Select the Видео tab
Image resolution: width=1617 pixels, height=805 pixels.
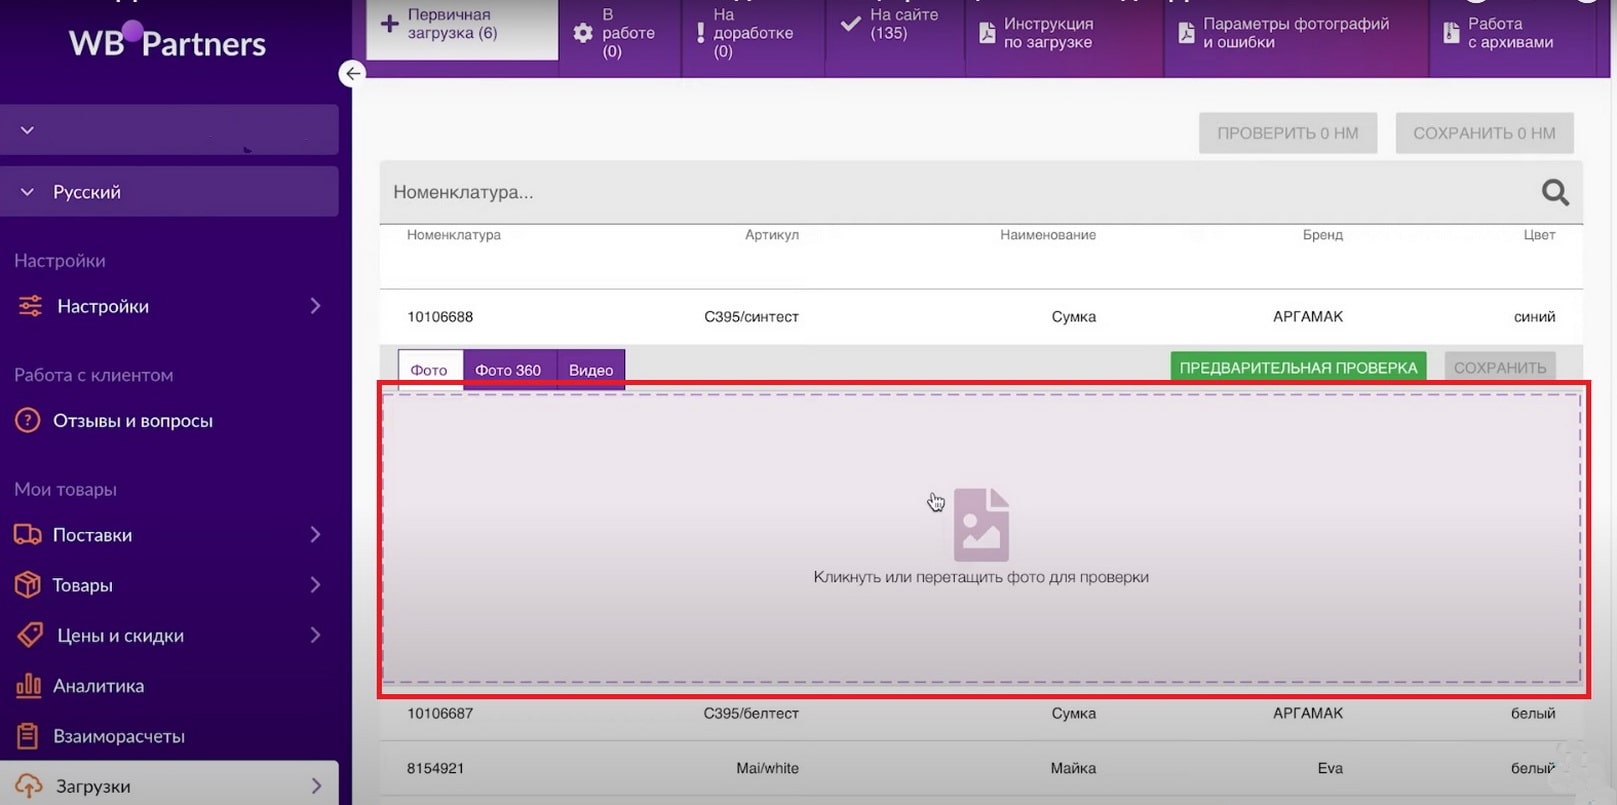pyautogui.click(x=591, y=369)
